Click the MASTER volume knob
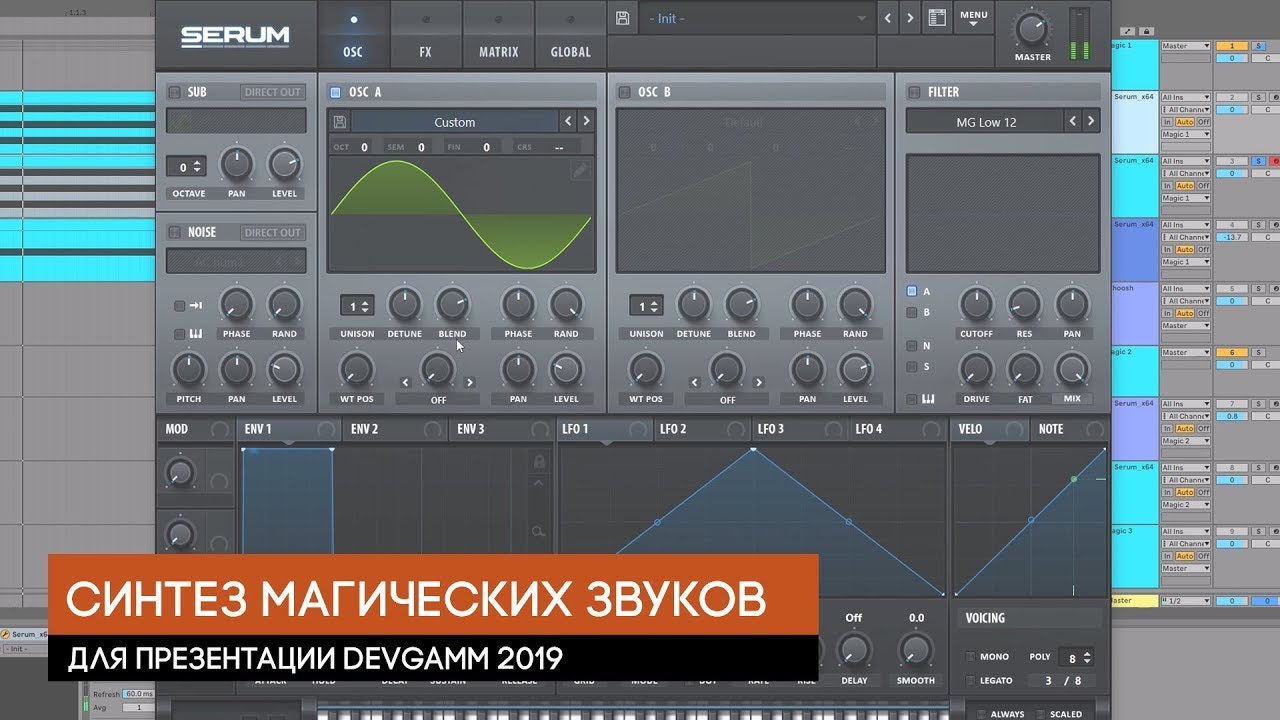The width and height of the screenshot is (1280, 720). pos(1032,27)
